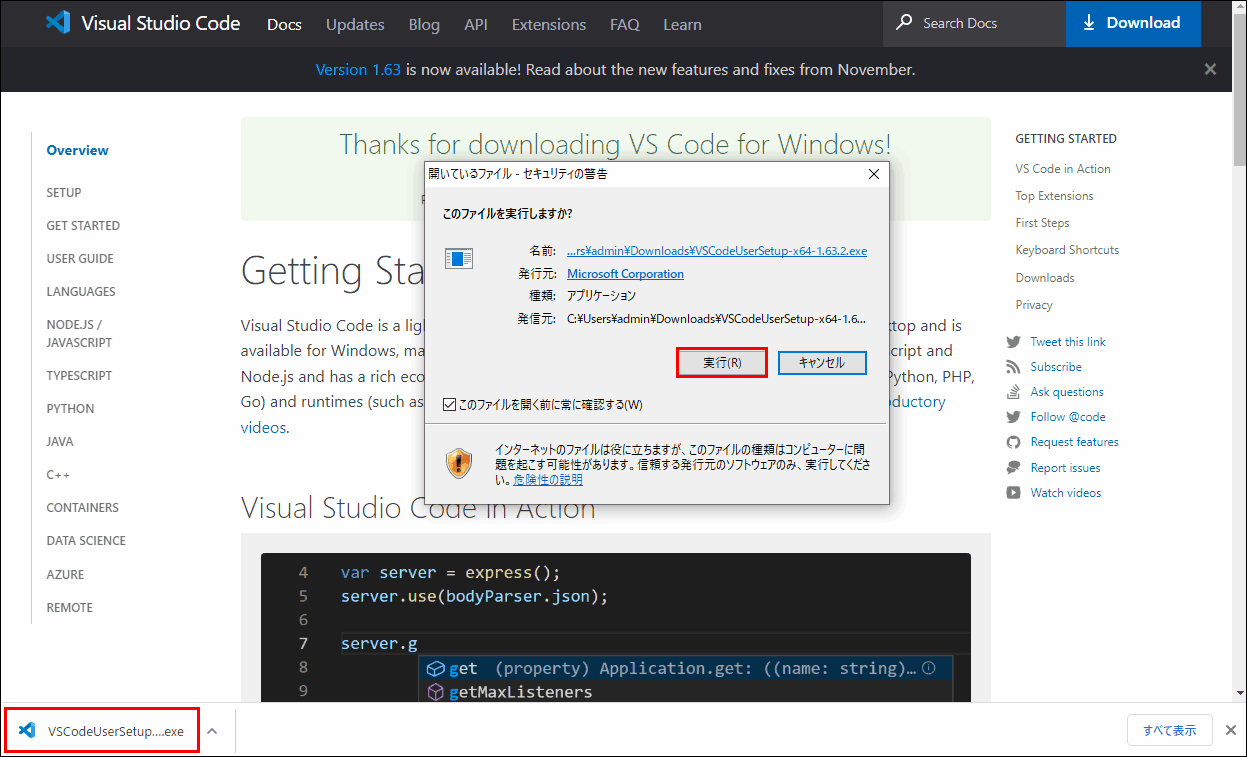Image resolution: width=1247 pixels, height=757 pixels.
Task: Open the Learn page
Action: 682,24
